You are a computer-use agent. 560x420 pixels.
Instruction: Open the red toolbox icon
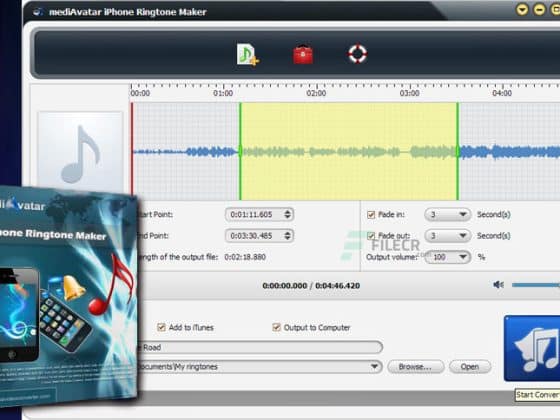click(x=303, y=55)
